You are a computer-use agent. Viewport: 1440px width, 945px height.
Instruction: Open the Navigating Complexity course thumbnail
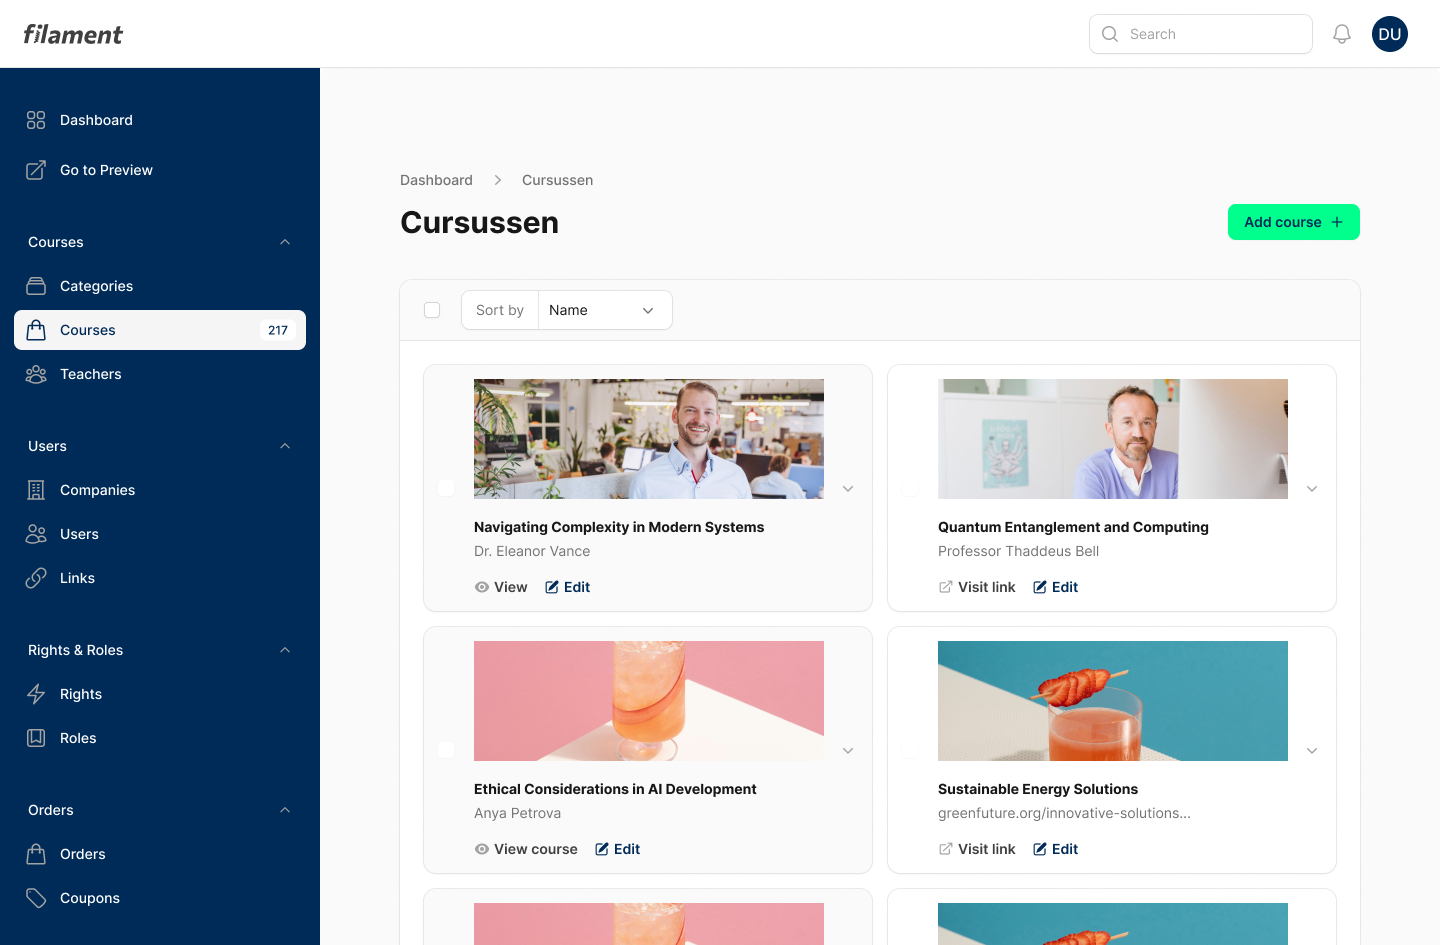point(649,439)
